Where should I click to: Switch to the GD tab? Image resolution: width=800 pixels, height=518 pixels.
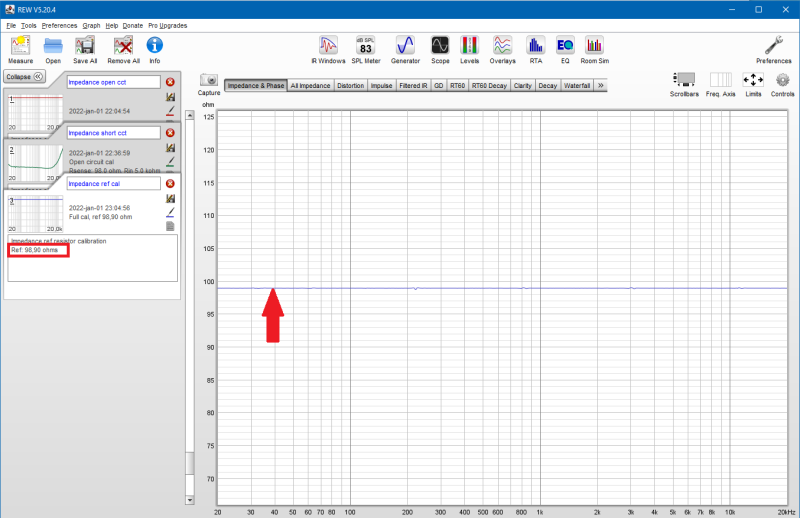tap(439, 86)
